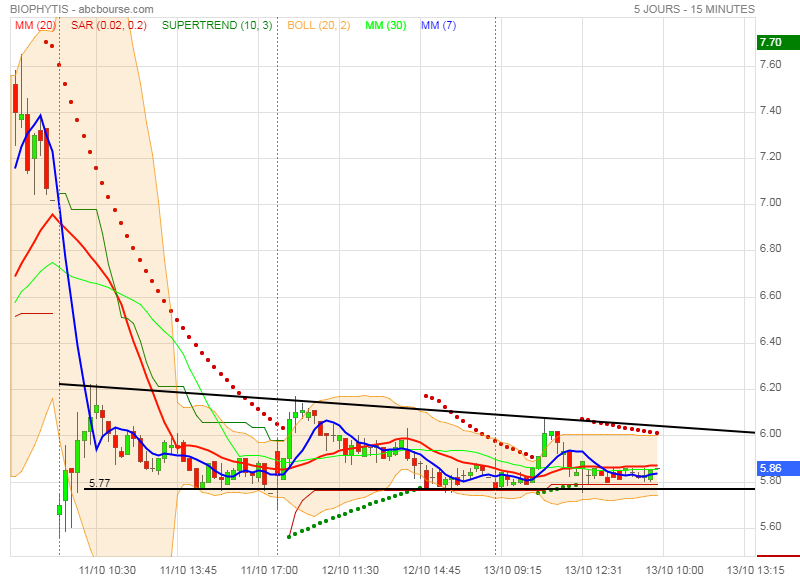800x580 pixels.
Task: Click the 7.40 price axis value
Action: coord(770,110)
